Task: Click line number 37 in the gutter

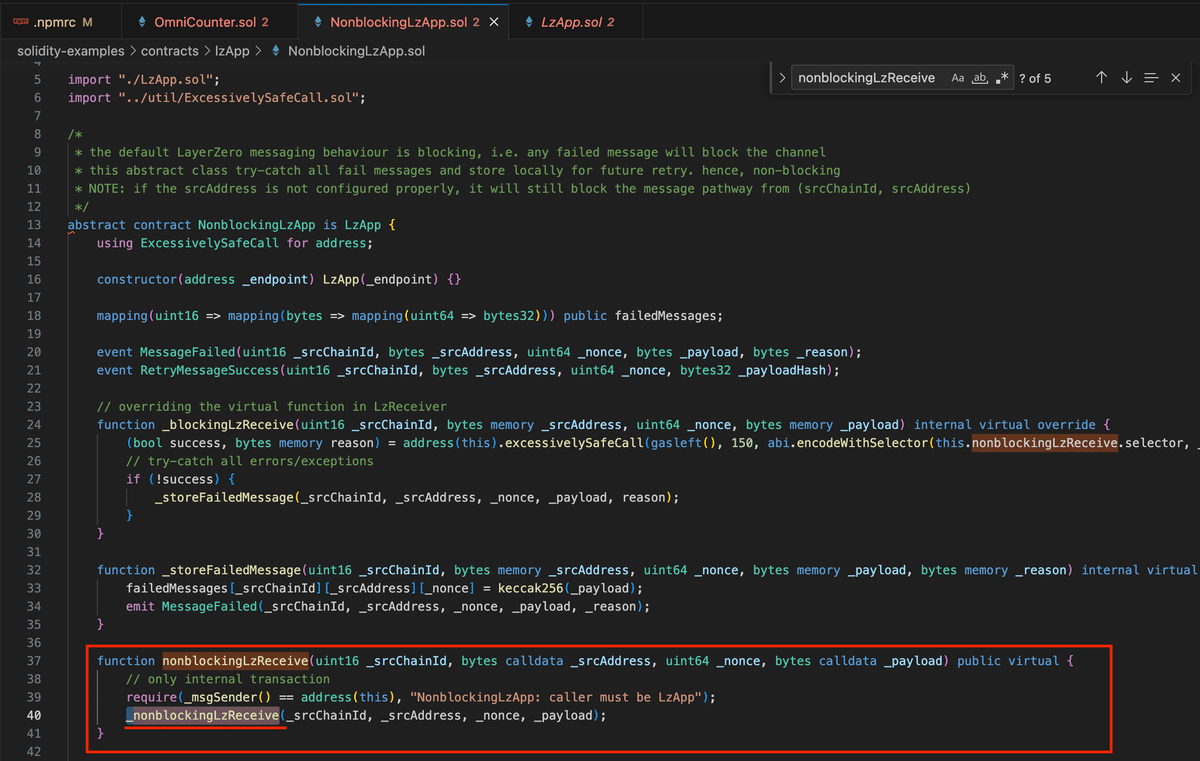Action: coord(35,661)
